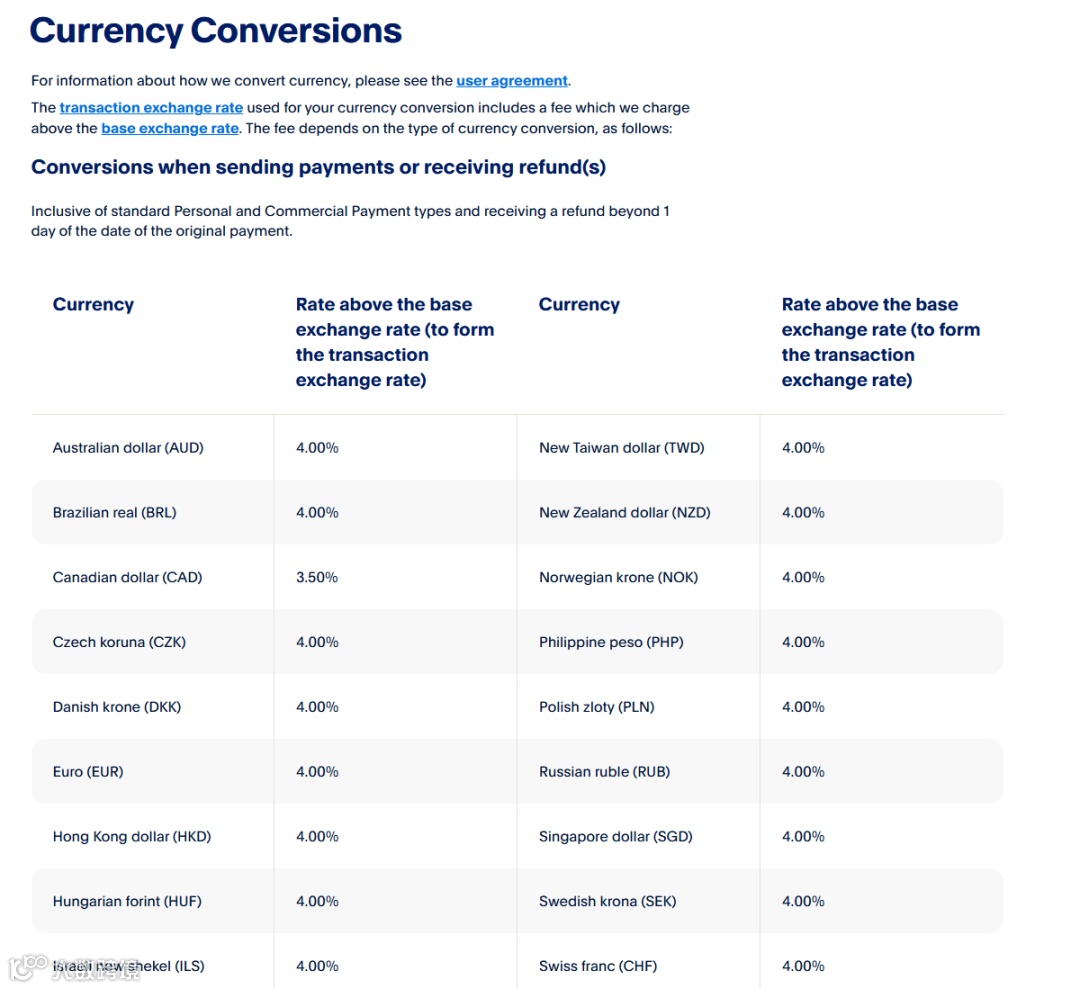The image size is (1080, 989).
Task: Click the transaction exchange rate link
Action: 151,107
